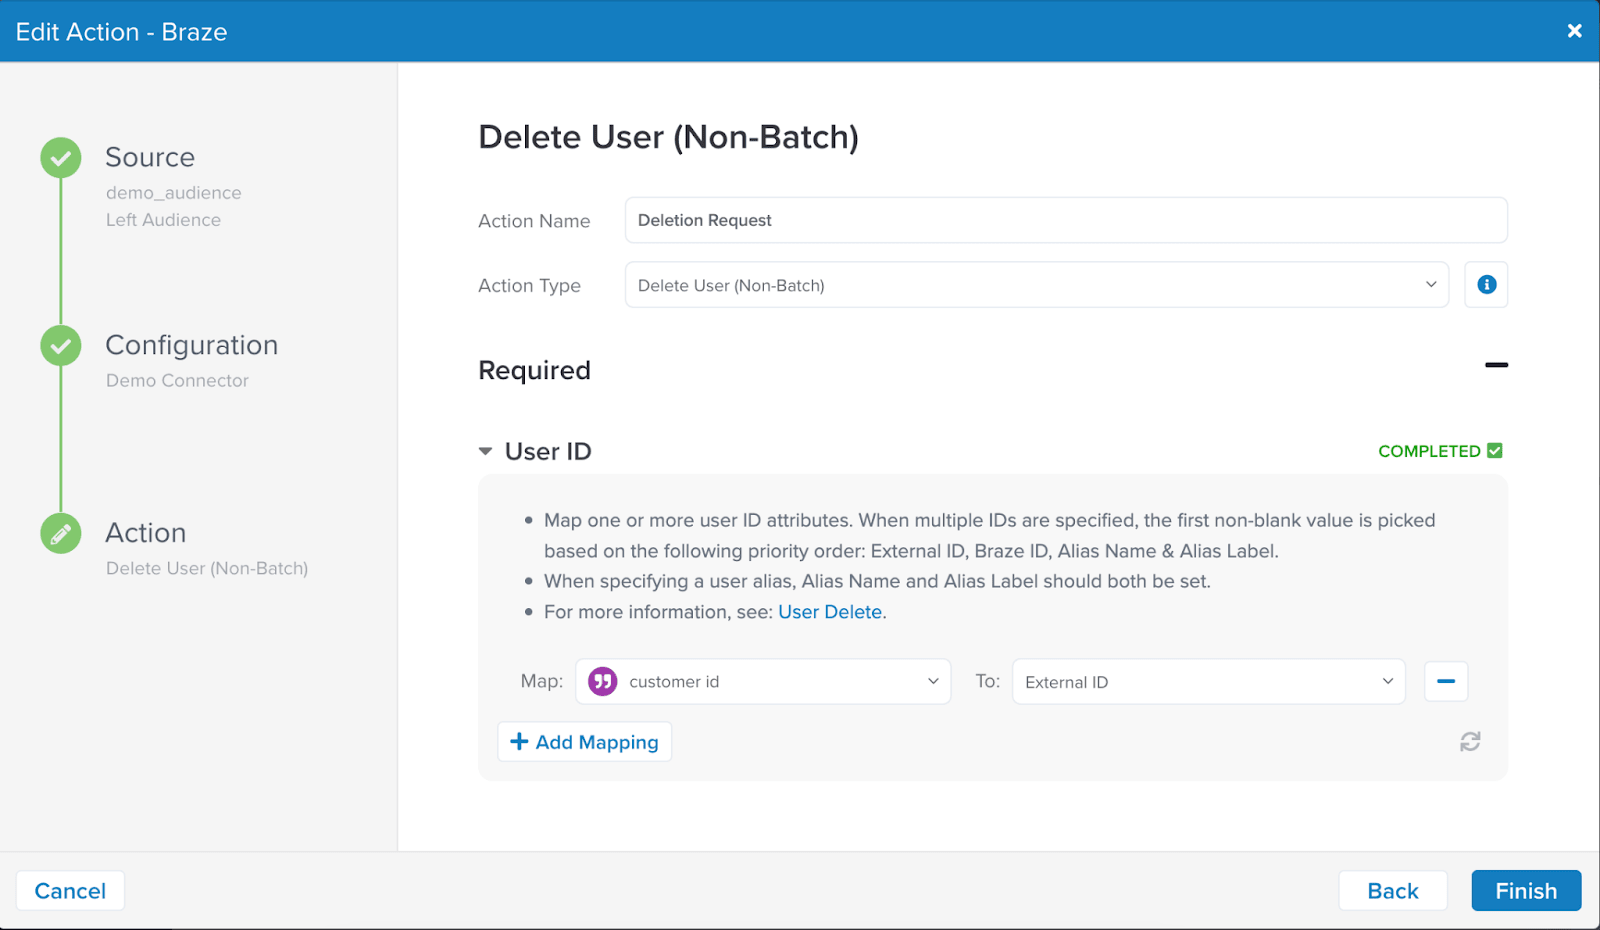Click the Configuration step checkmark icon

pyautogui.click(x=61, y=346)
